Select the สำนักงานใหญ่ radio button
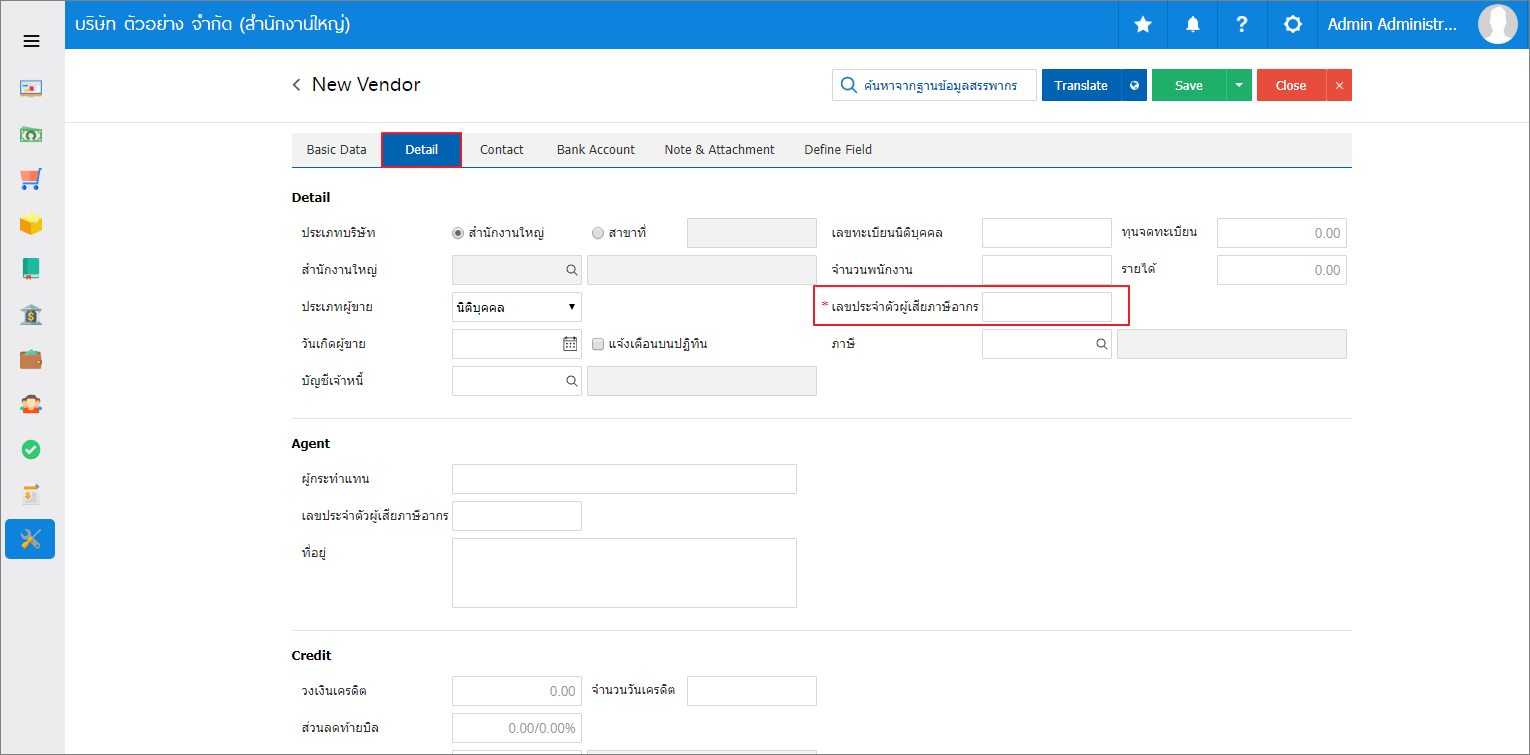The width and height of the screenshot is (1530, 755). pyautogui.click(x=458, y=233)
